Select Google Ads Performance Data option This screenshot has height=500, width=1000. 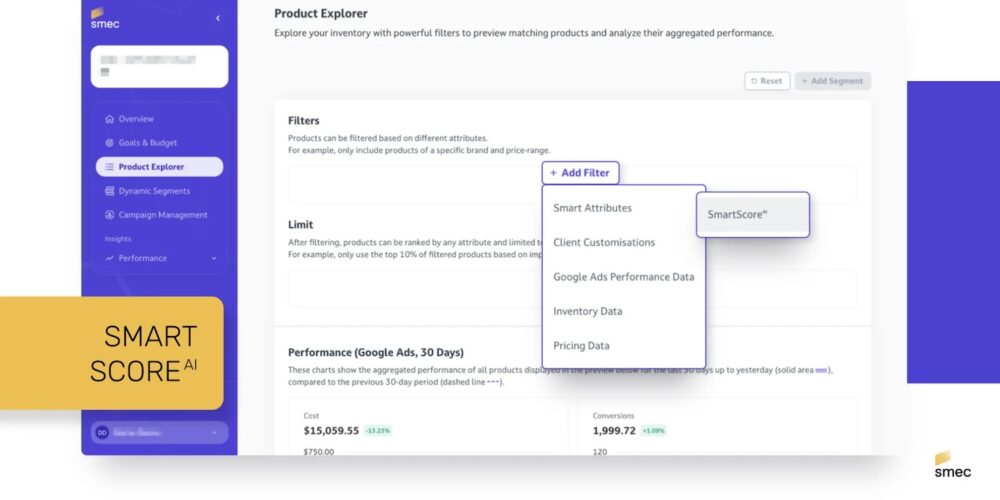(x=624, y=277)
